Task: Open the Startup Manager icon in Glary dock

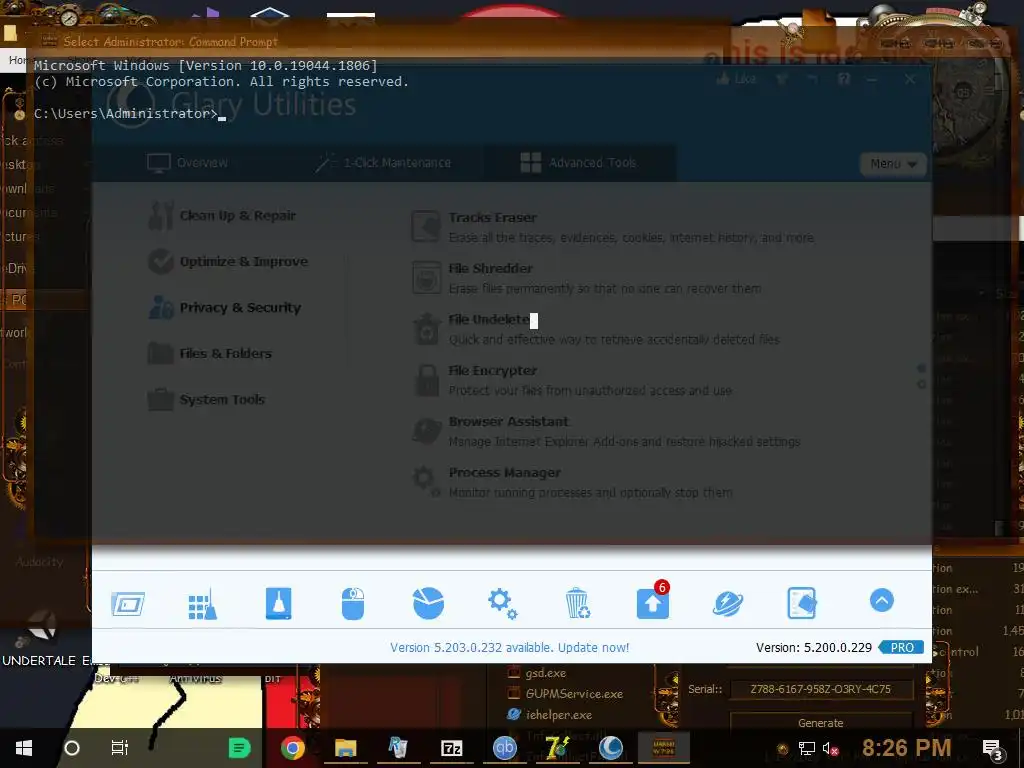Action: 128,603
